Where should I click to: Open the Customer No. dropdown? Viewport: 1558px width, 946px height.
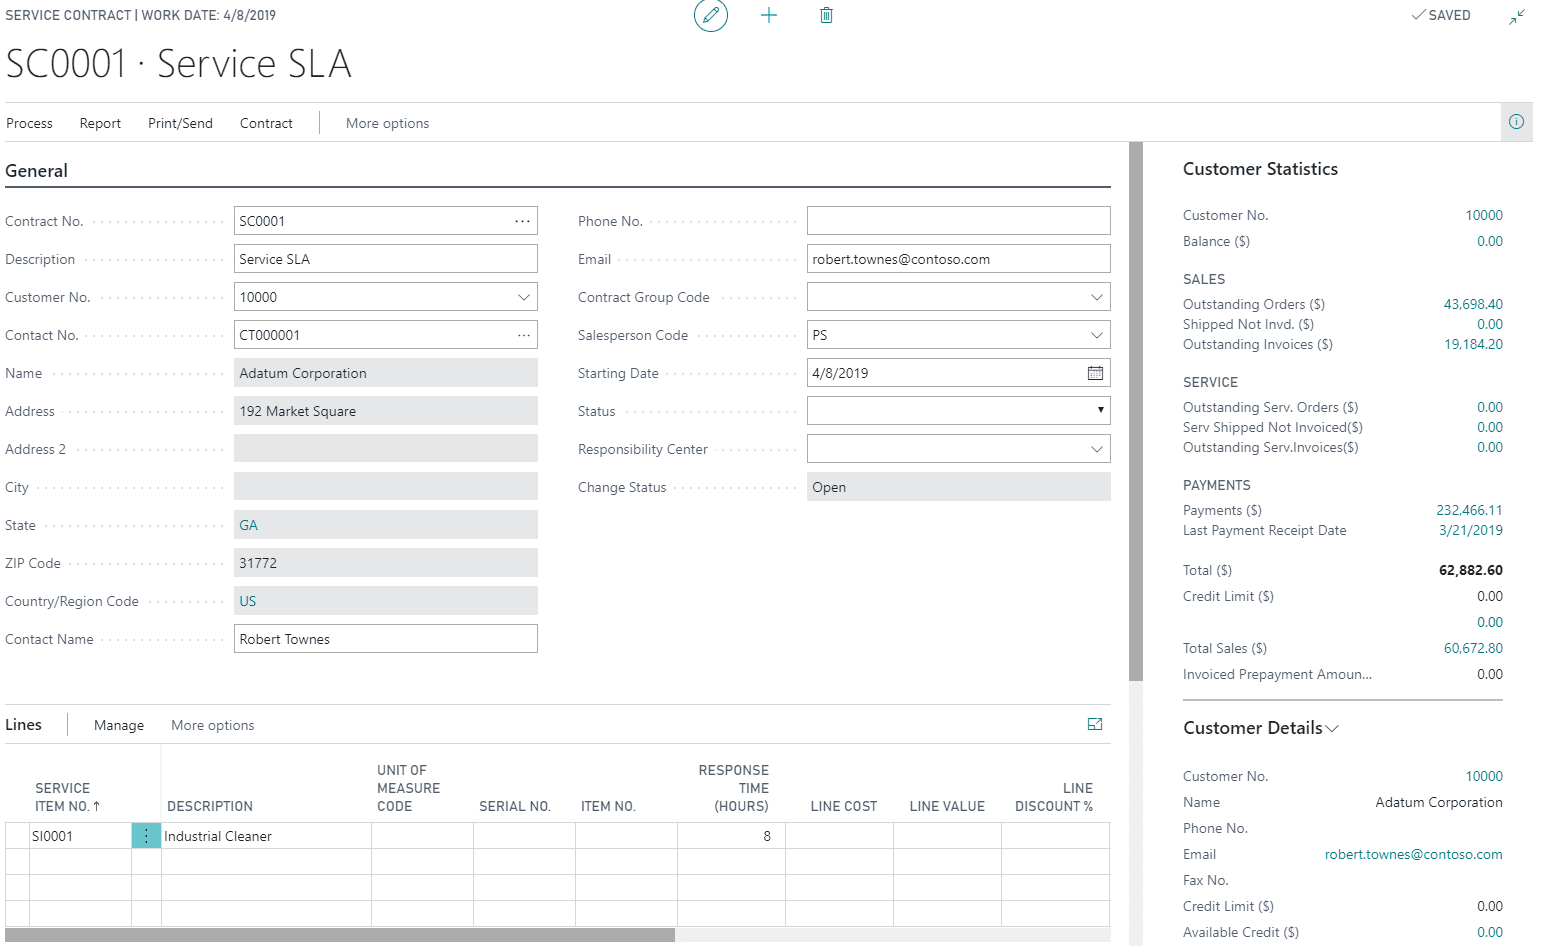coord(523,296)
